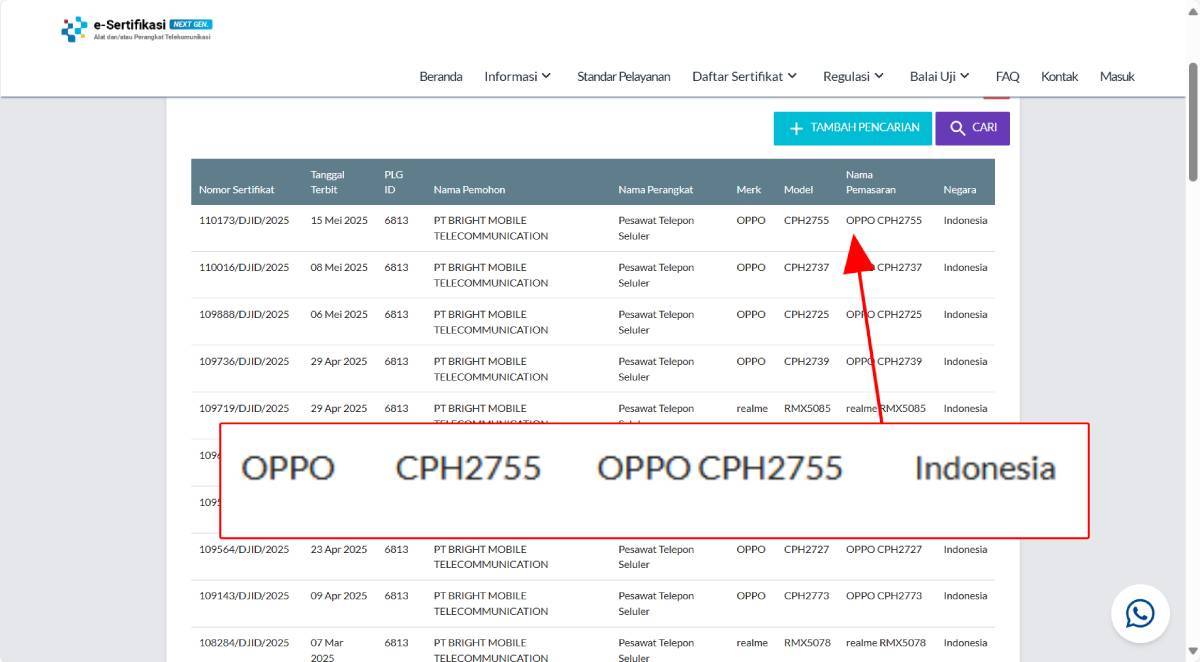
Task: Click CPH2725 in the Model column
Action: click(x=806, y=314)
